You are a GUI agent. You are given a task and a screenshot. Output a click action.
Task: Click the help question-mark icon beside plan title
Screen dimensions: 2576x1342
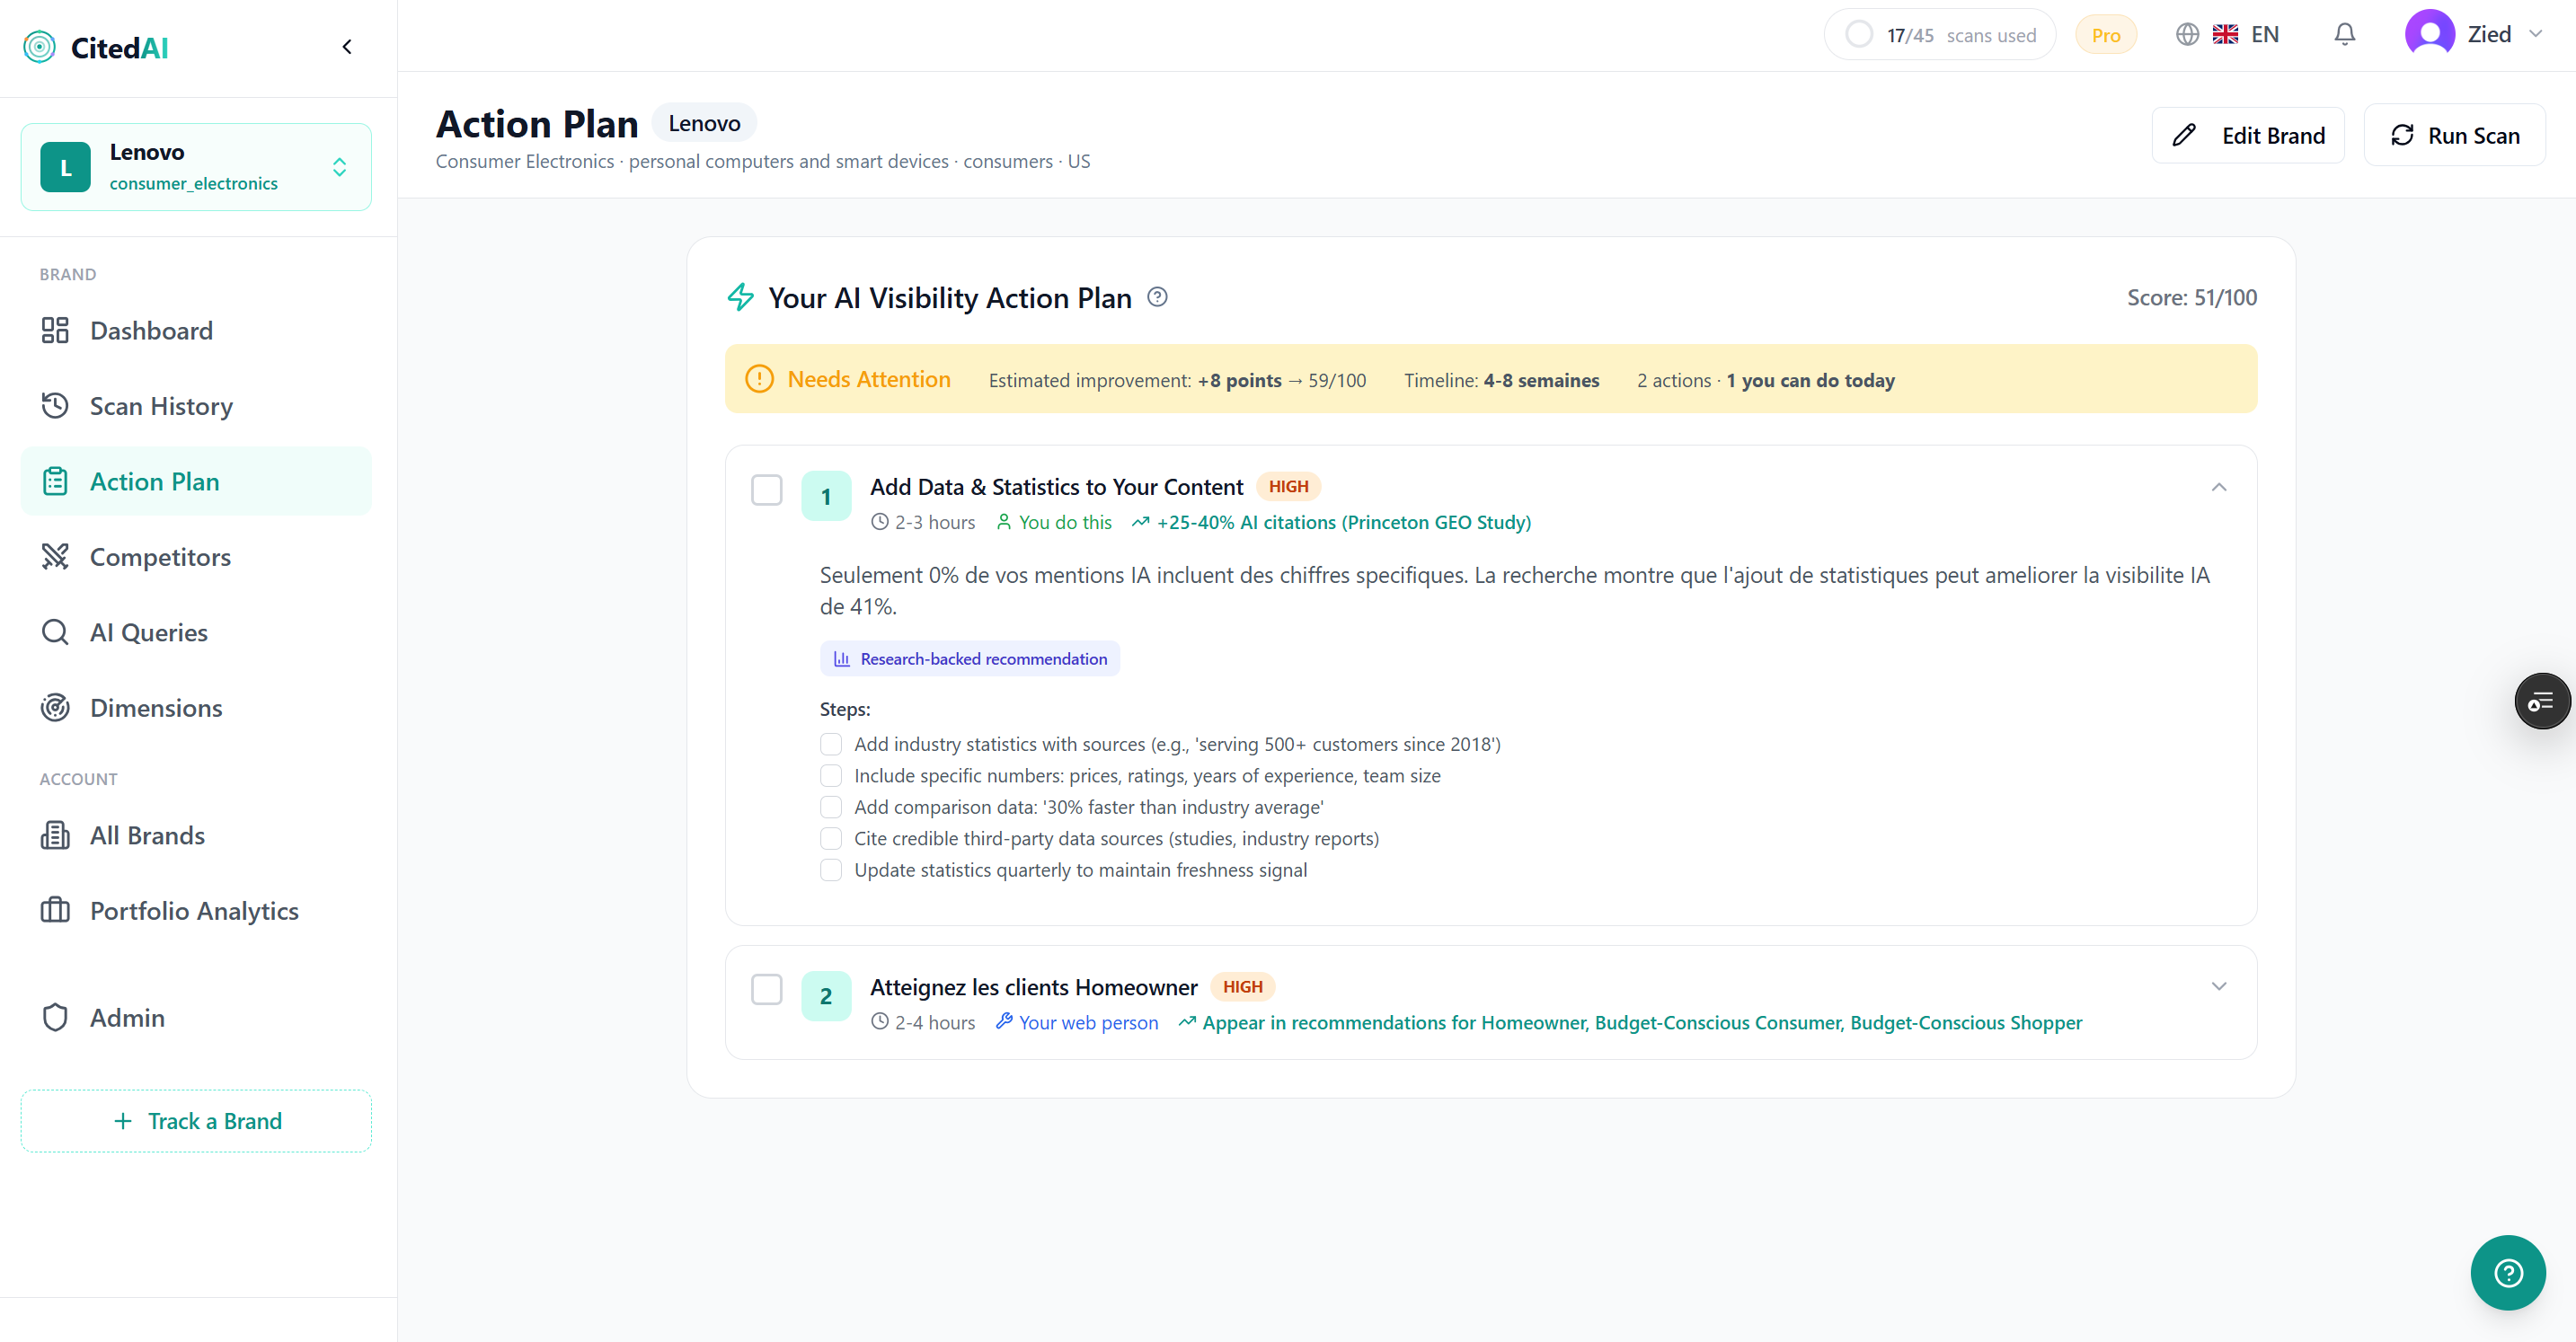1157,297
